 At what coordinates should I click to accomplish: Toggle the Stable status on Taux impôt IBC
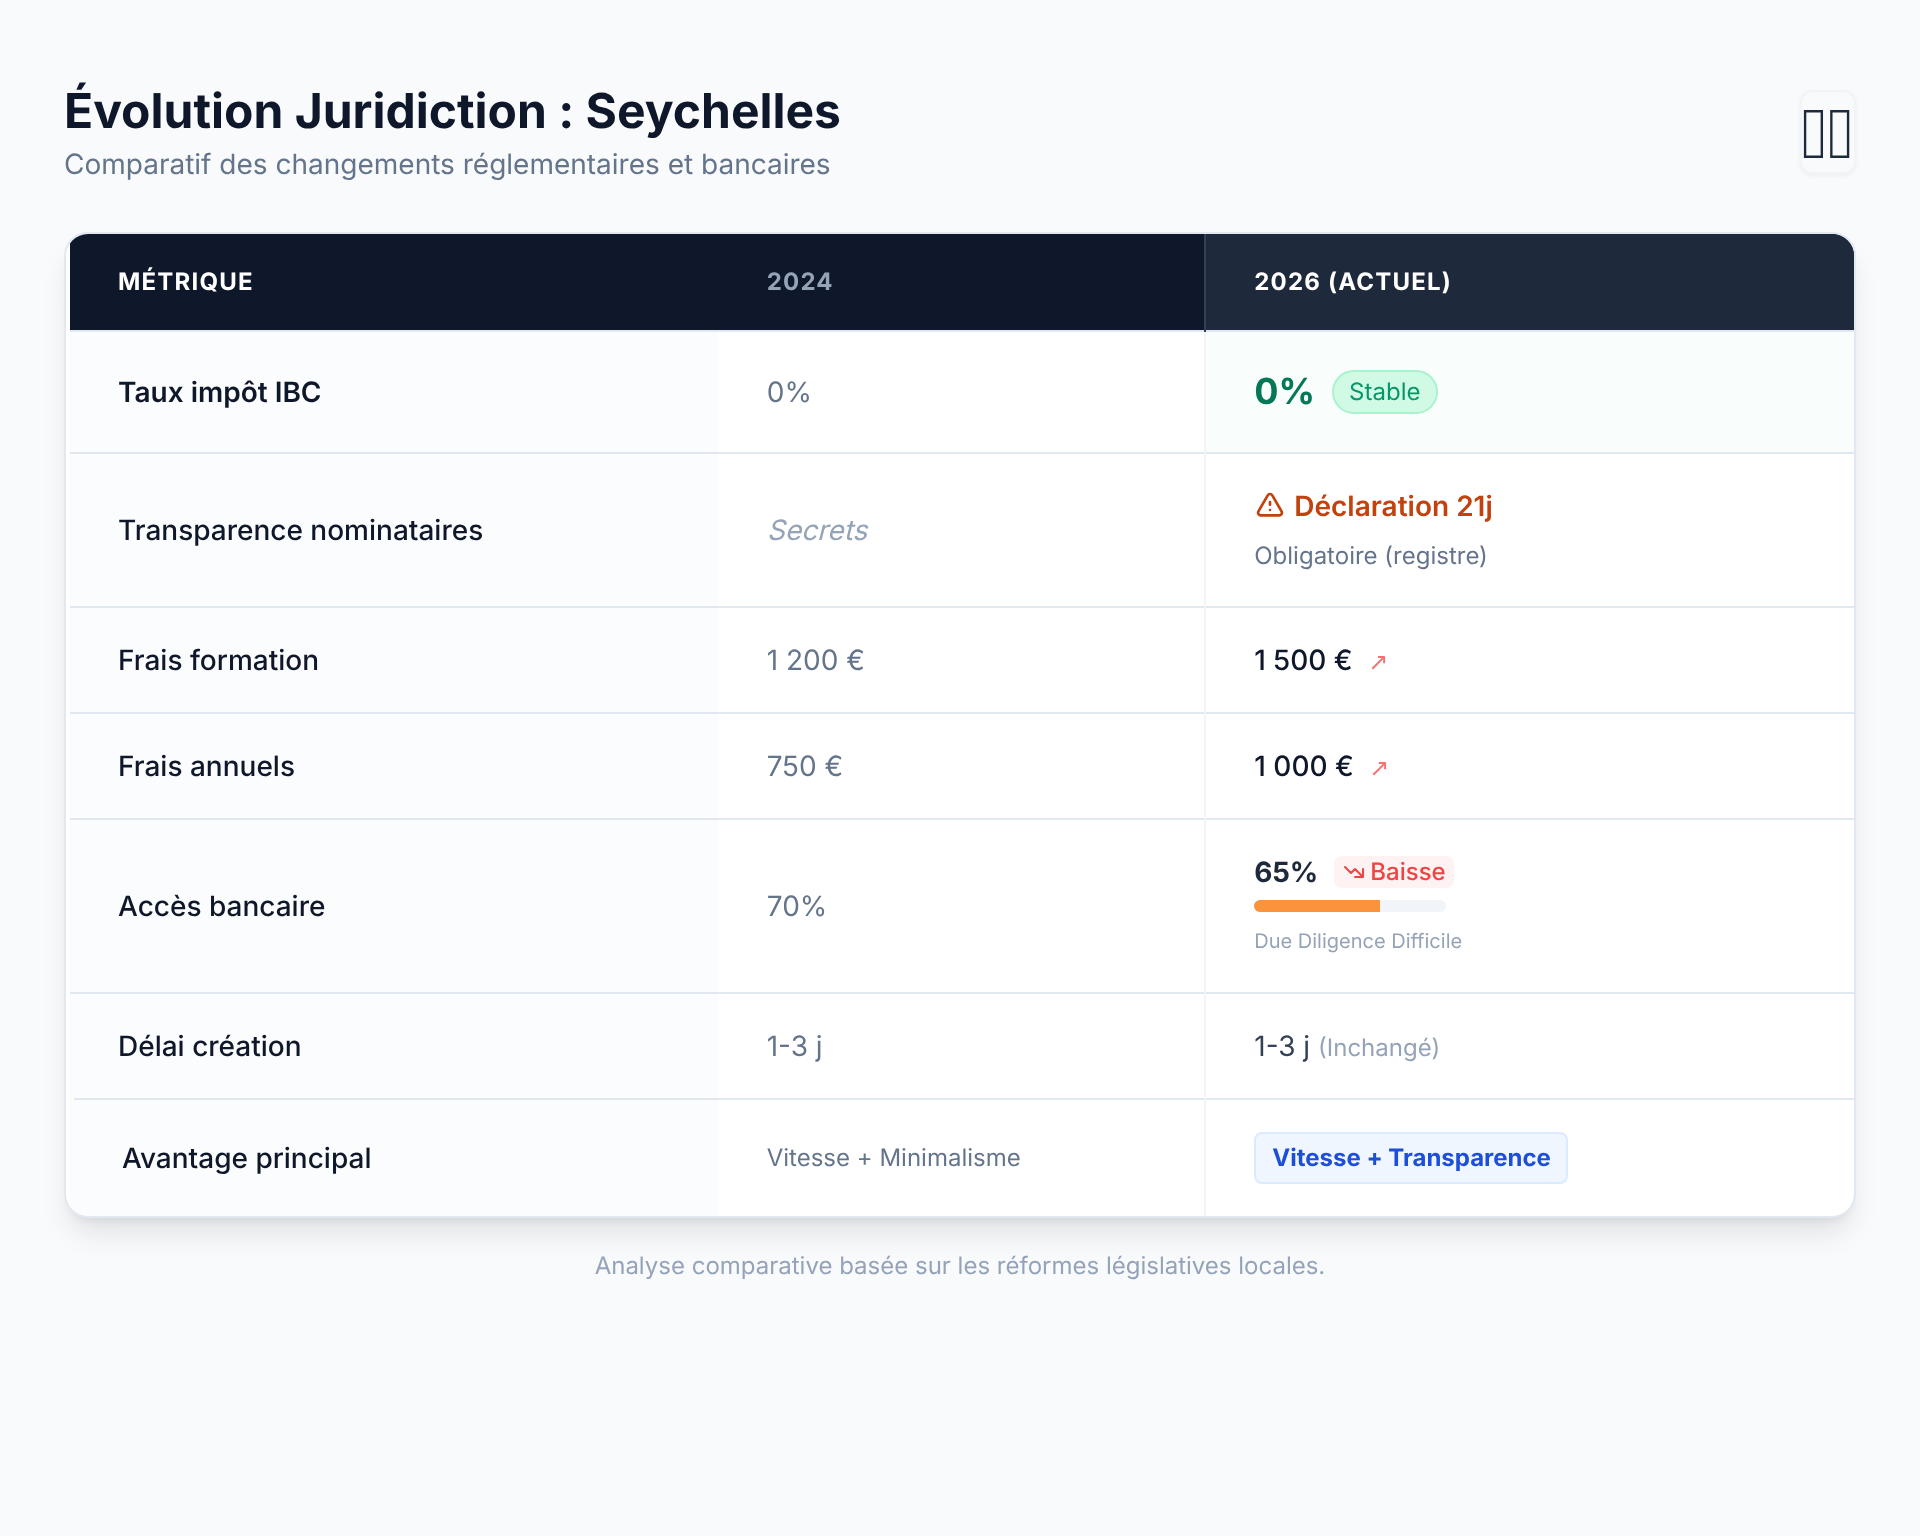pos(1385,391)
